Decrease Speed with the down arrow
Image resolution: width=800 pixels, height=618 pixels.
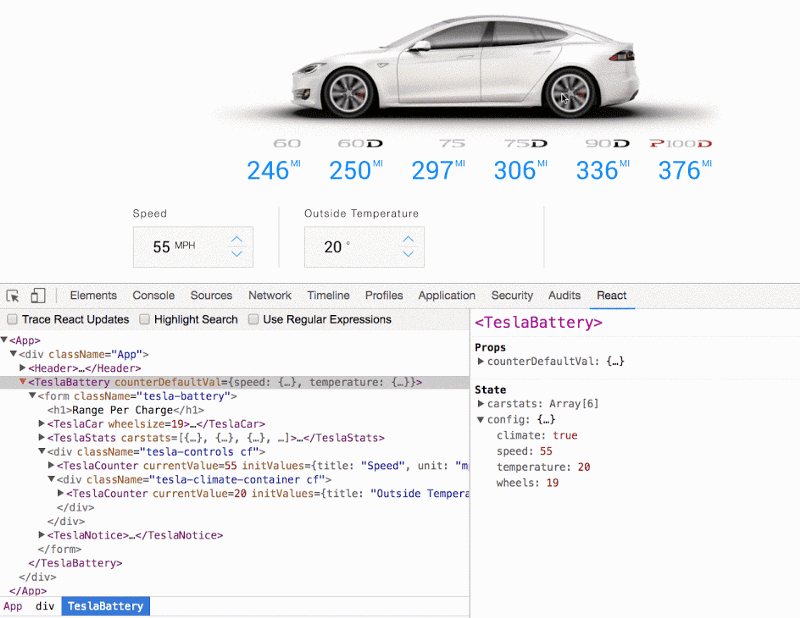[x=237, y=254]
